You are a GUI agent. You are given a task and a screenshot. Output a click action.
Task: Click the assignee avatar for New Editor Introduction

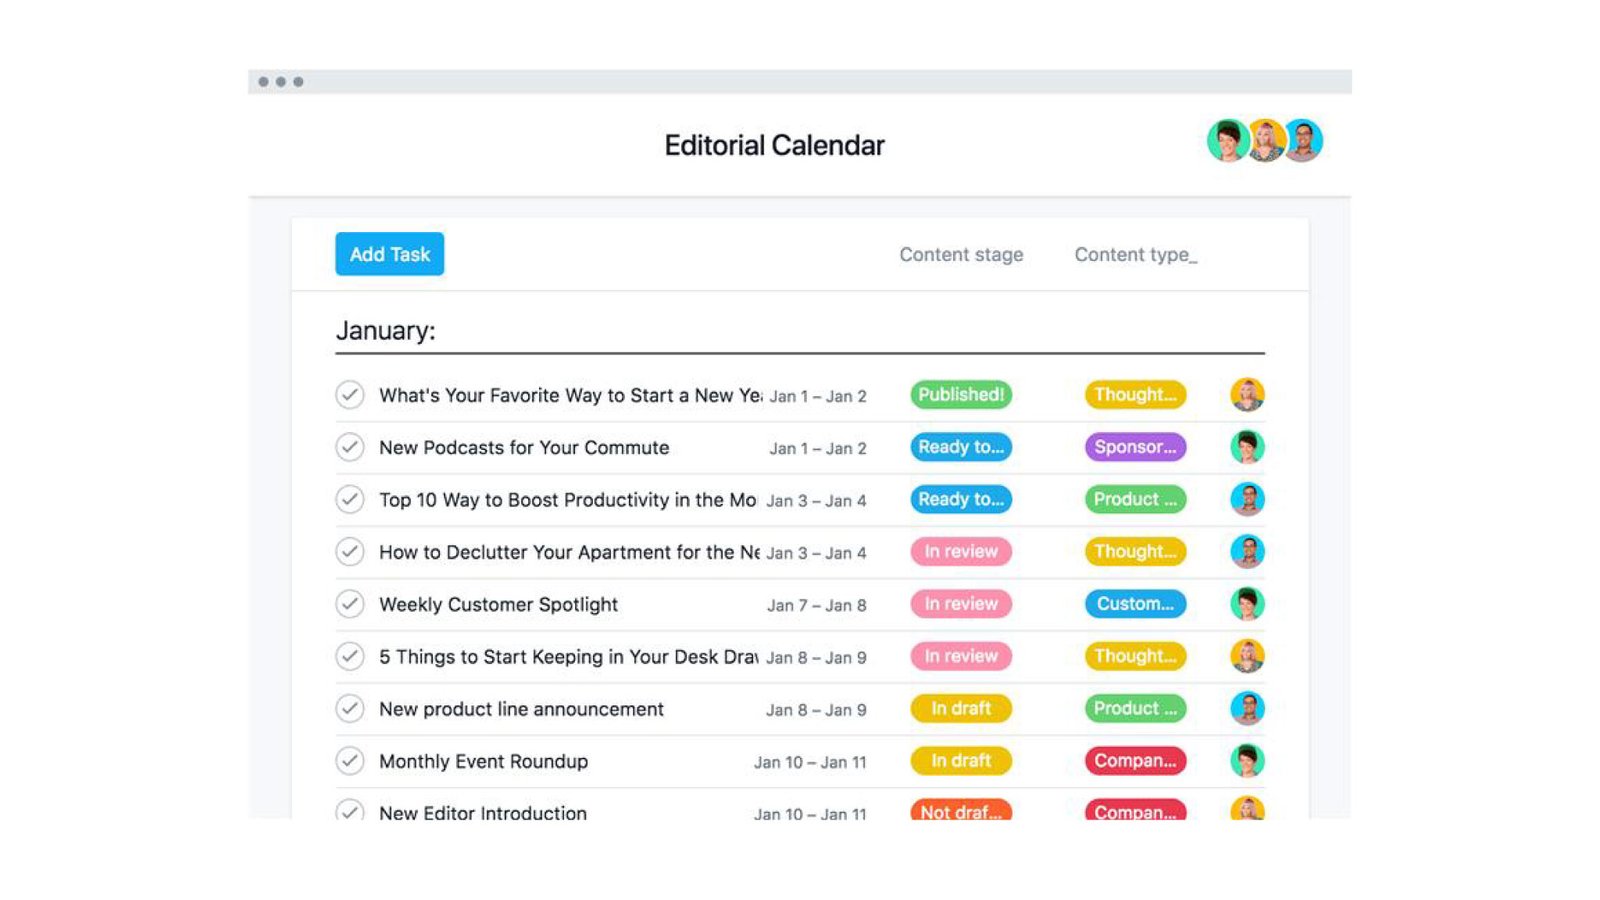coord(1247,810)
